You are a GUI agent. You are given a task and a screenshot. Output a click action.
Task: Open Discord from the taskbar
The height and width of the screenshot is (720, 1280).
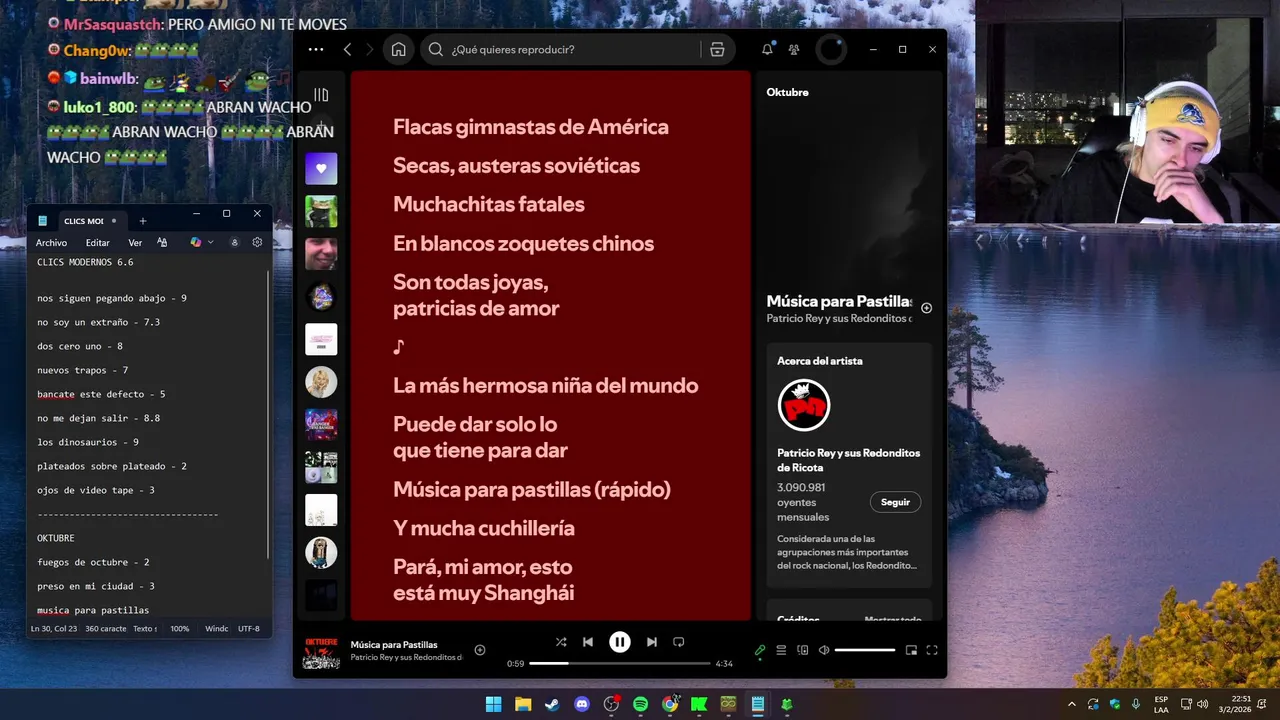(x=582, y=704)
